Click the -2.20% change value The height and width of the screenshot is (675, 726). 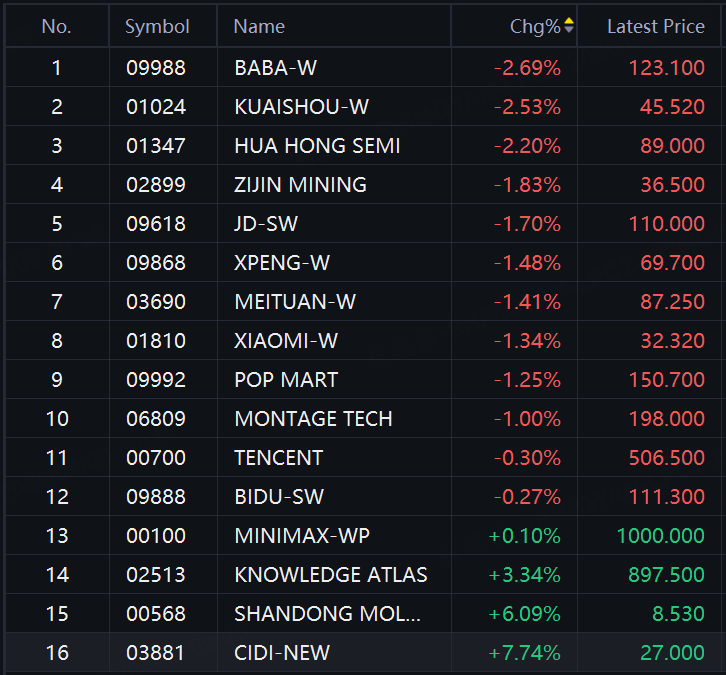tap(527, 146)
